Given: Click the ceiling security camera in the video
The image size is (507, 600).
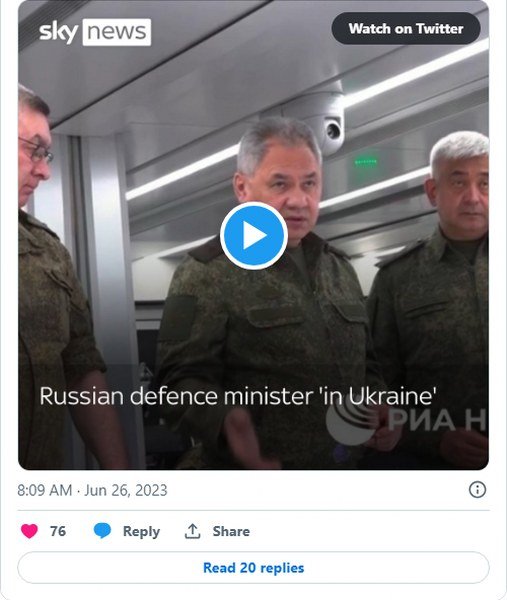Looking at the screenshot, I should 331,131.
